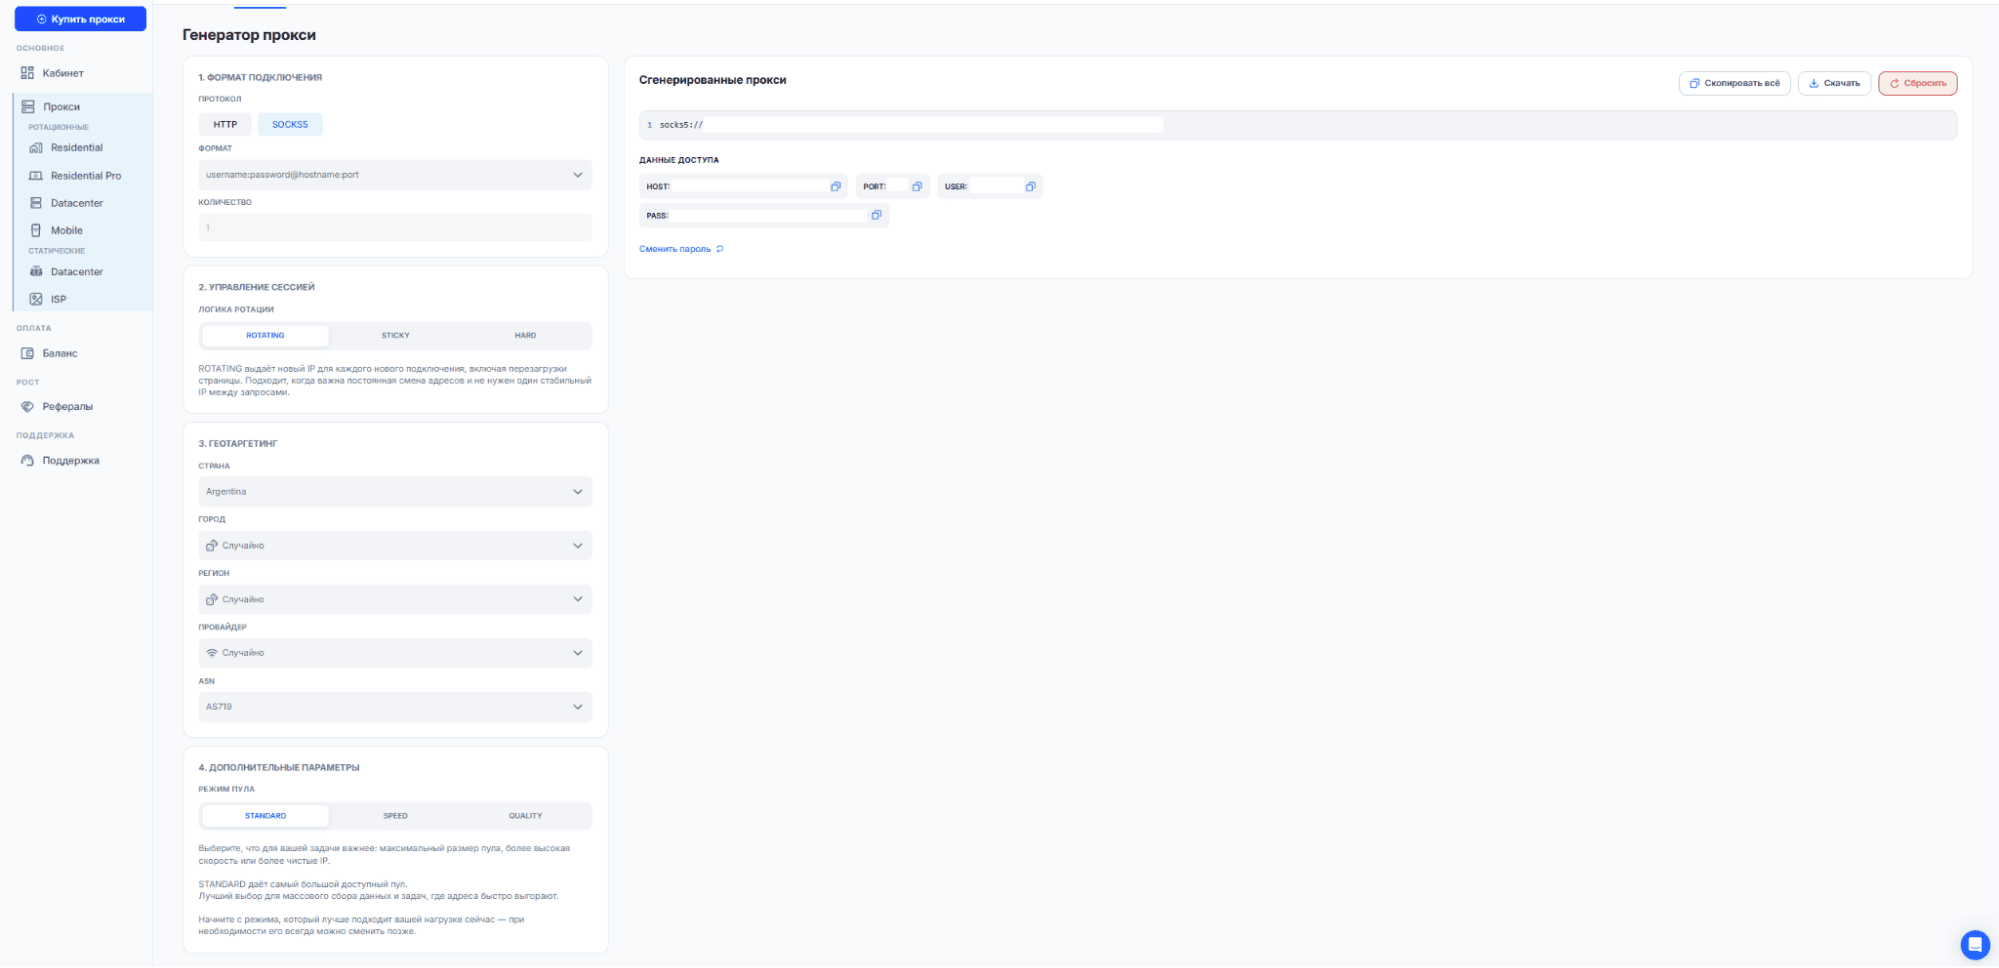Choose ROTATING rotation logic

click(x=265, y=336)
